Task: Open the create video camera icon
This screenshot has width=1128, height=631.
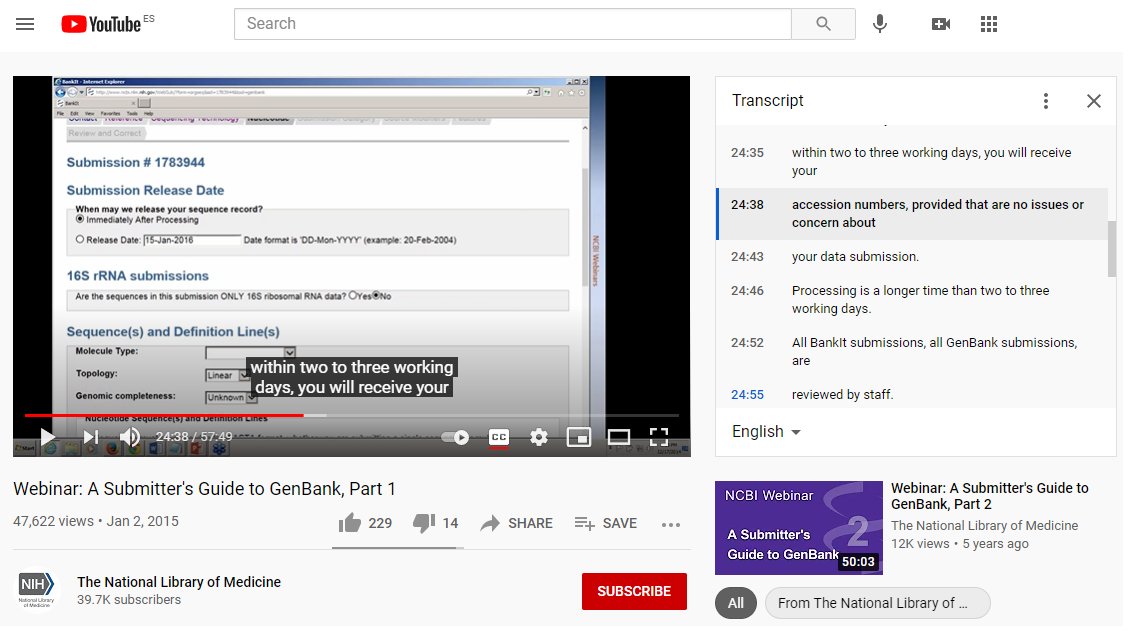Action: 940,24
